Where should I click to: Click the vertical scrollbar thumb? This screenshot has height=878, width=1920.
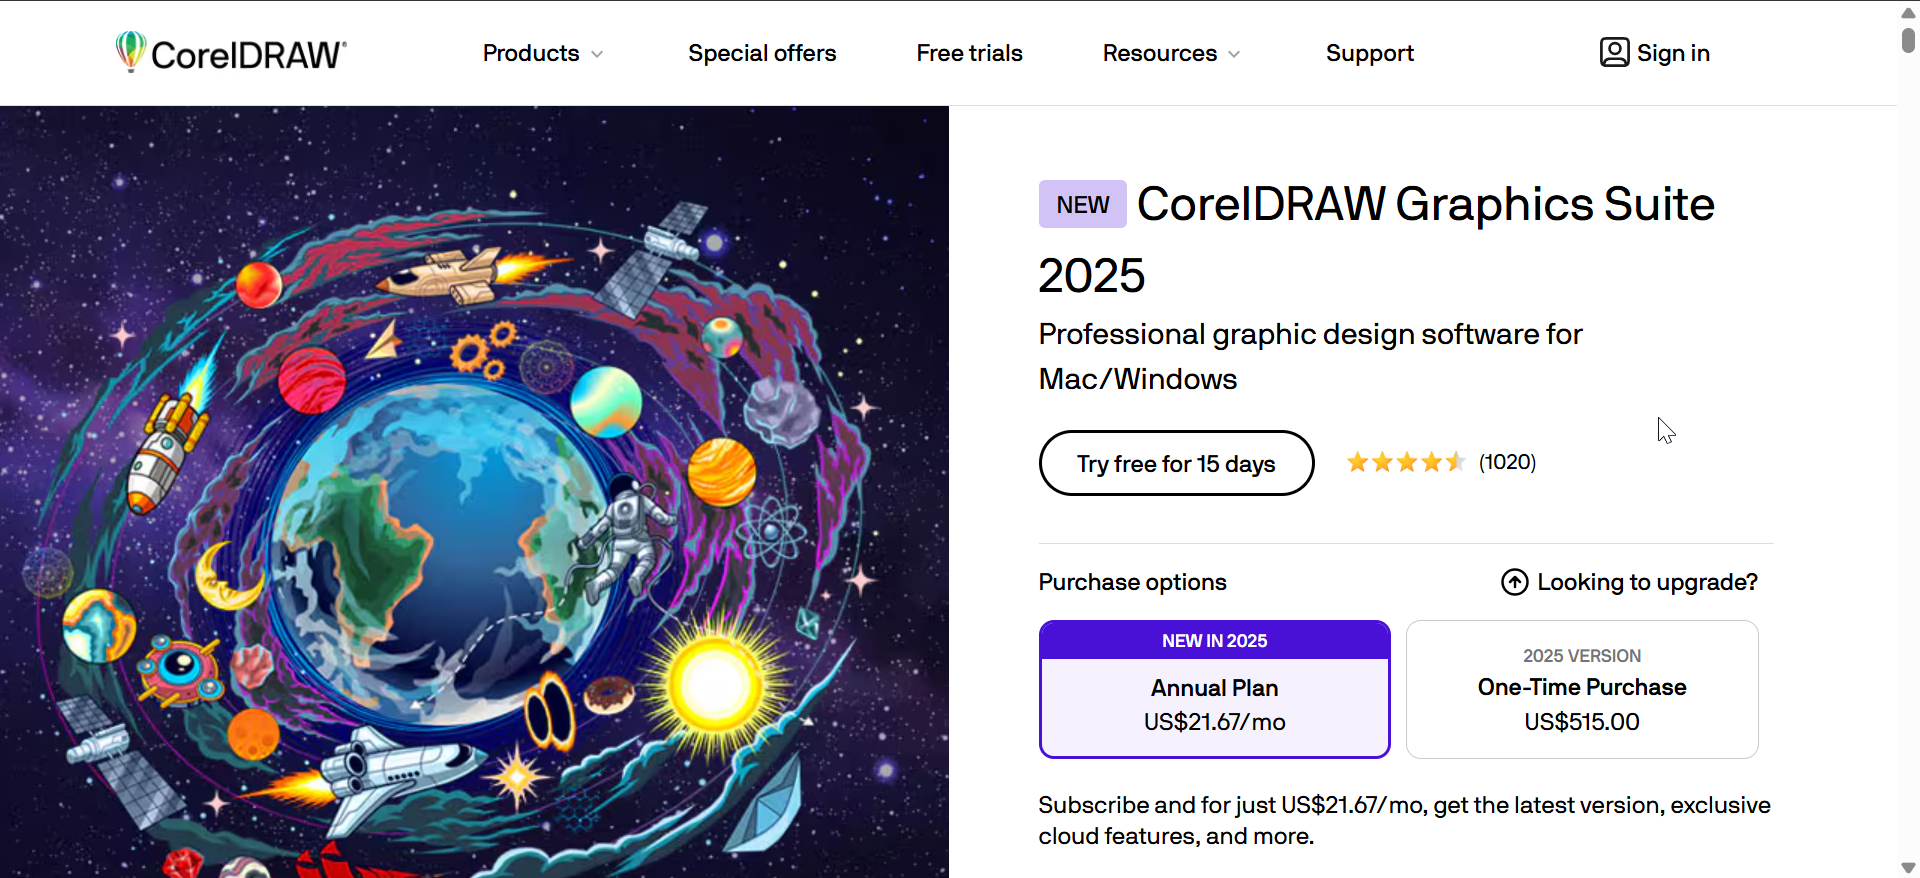[1908, 40]
